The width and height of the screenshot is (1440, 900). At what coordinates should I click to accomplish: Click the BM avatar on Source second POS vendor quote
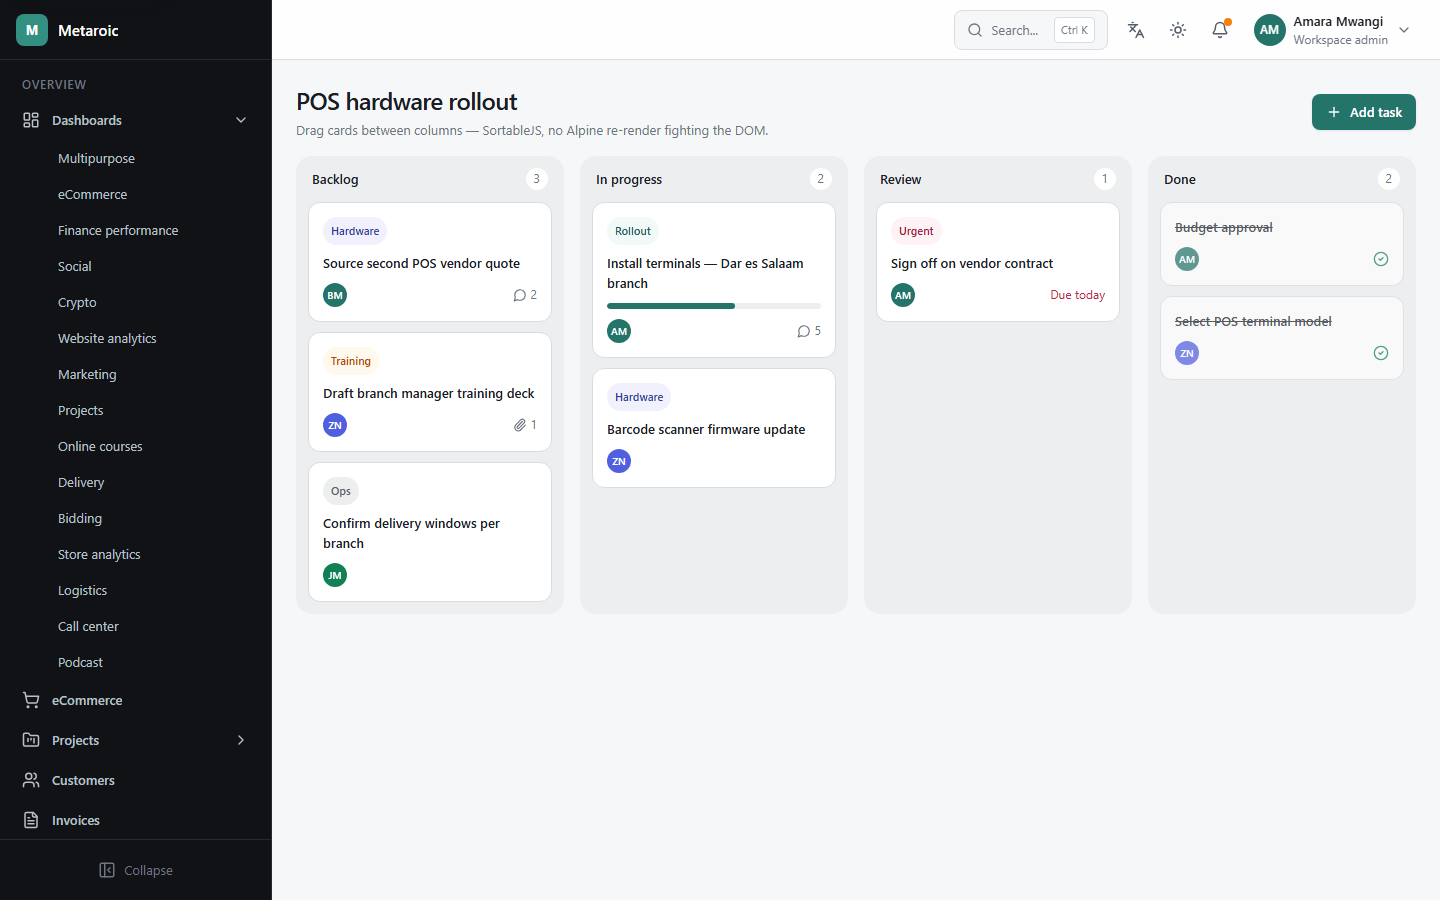335,295
